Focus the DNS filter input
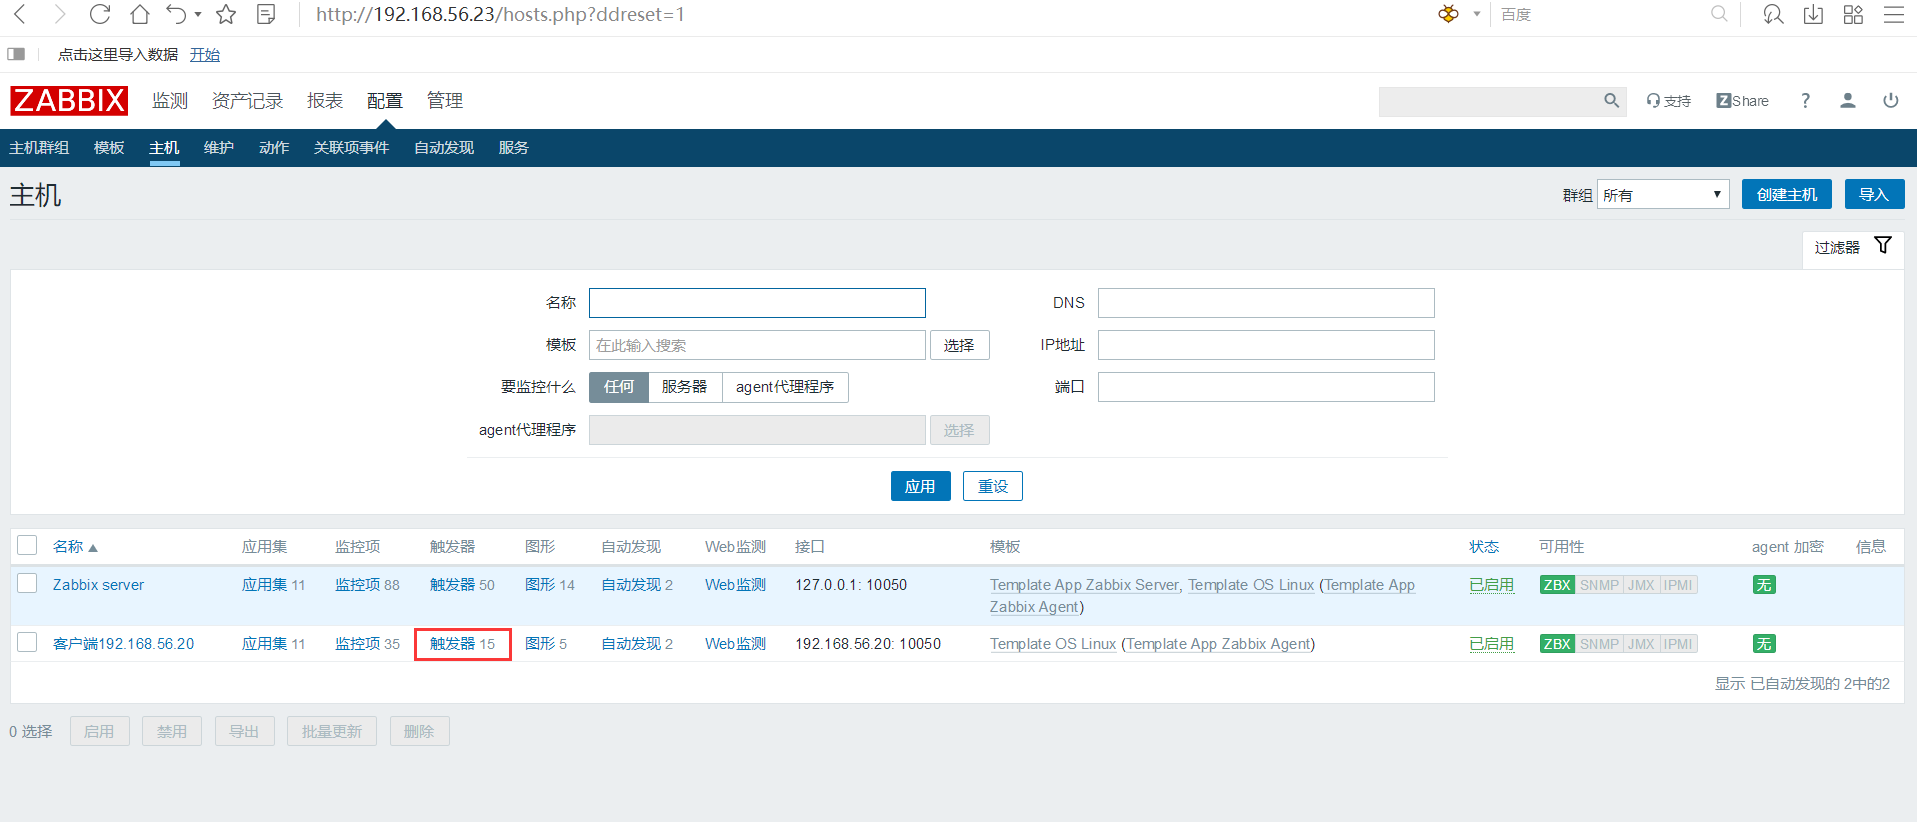 pos(1266,303)
